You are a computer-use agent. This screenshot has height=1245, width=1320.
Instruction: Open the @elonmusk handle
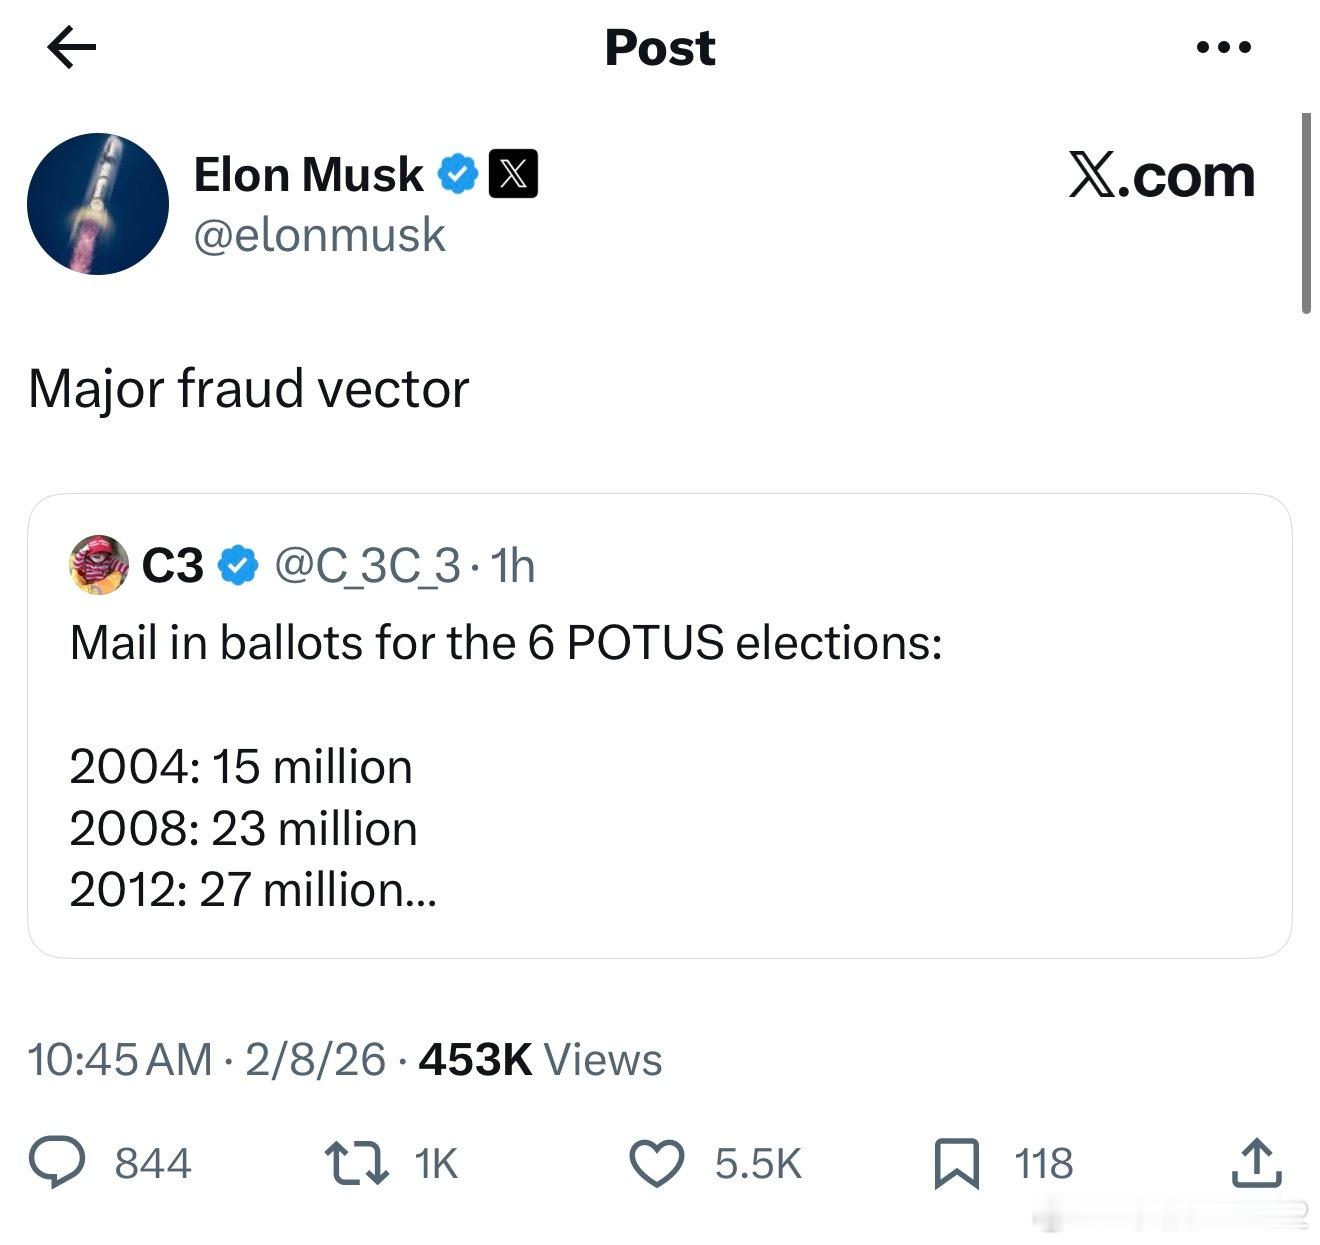(x=319, y=235)
